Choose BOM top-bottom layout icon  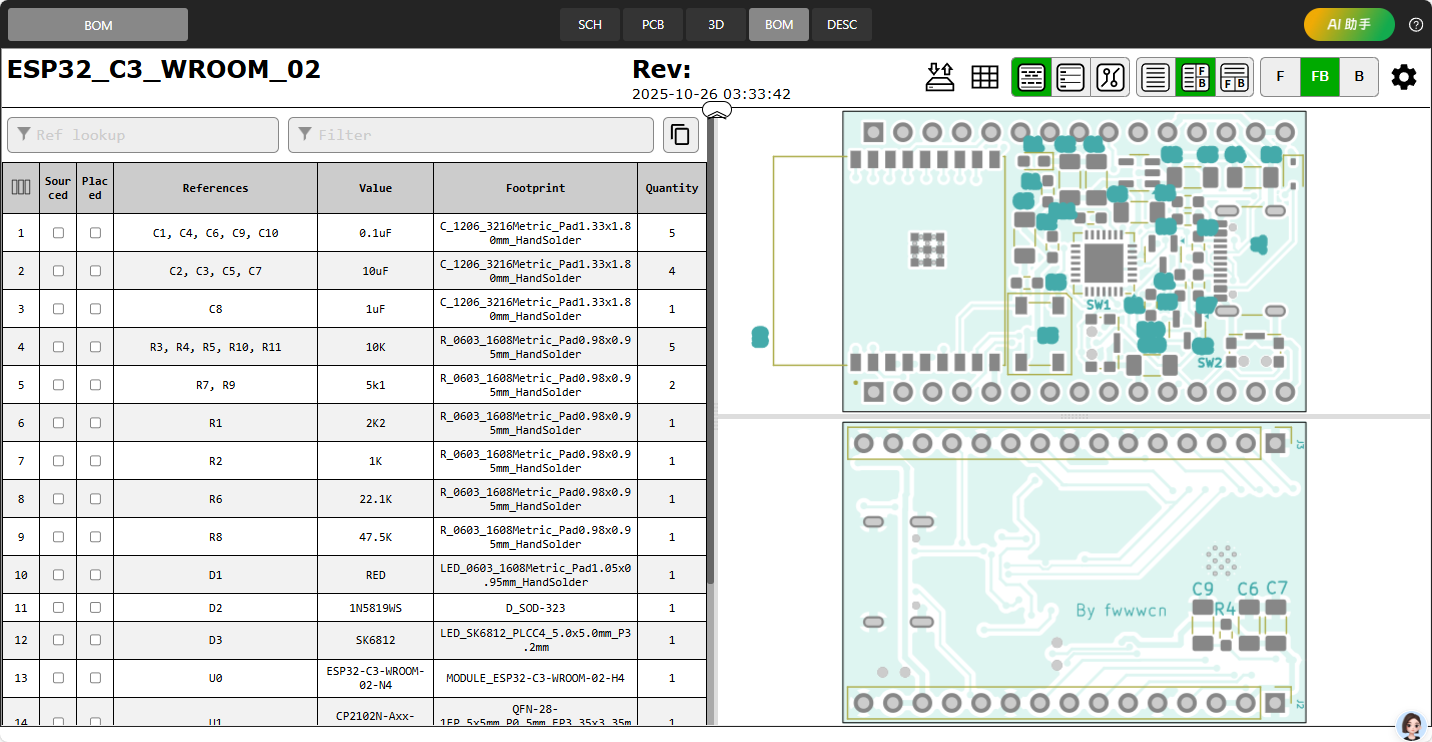[1234, 77]
